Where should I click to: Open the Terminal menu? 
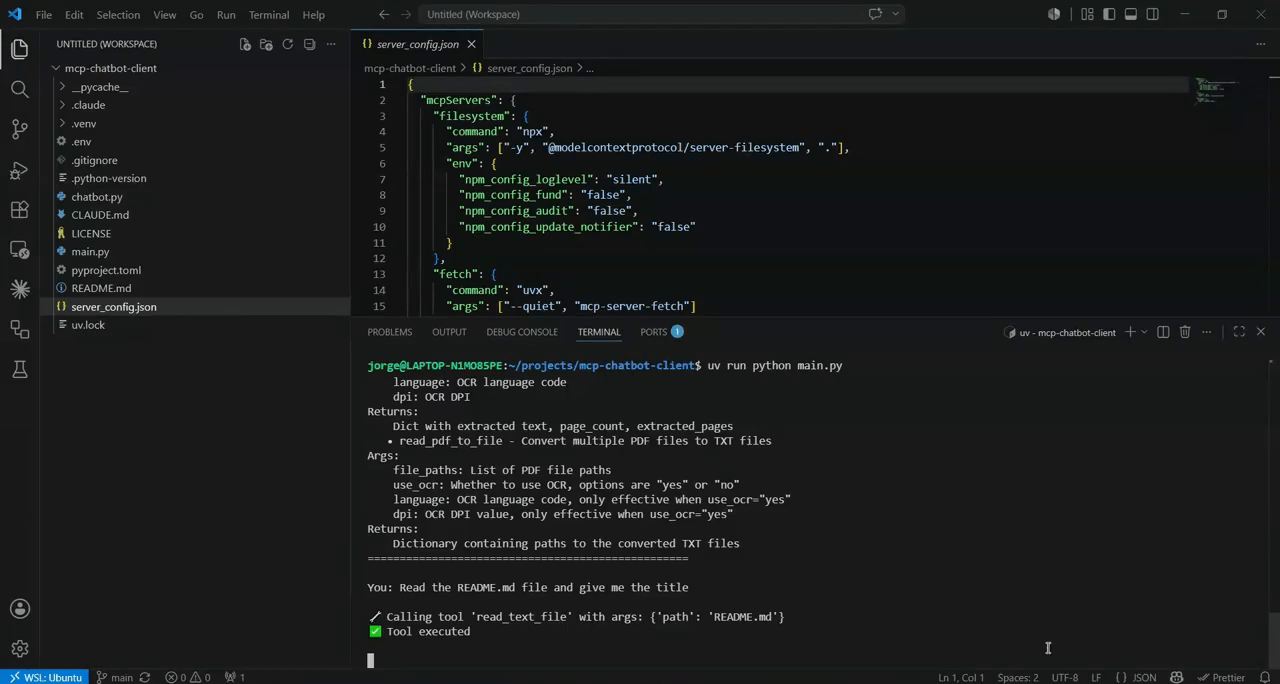click(268, 15)
